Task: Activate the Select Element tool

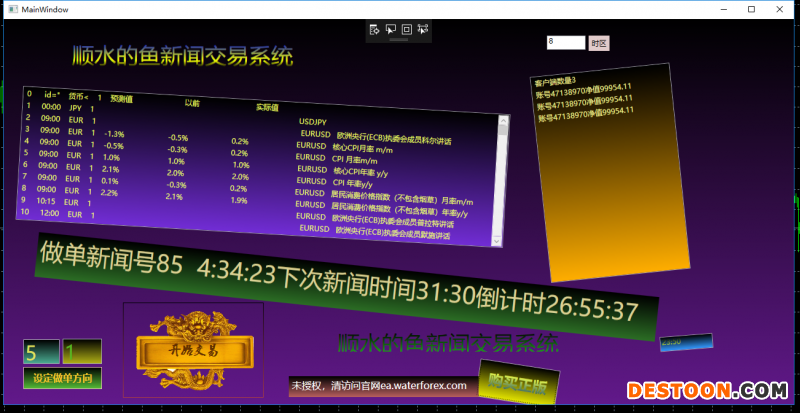Action: point(390,30)
